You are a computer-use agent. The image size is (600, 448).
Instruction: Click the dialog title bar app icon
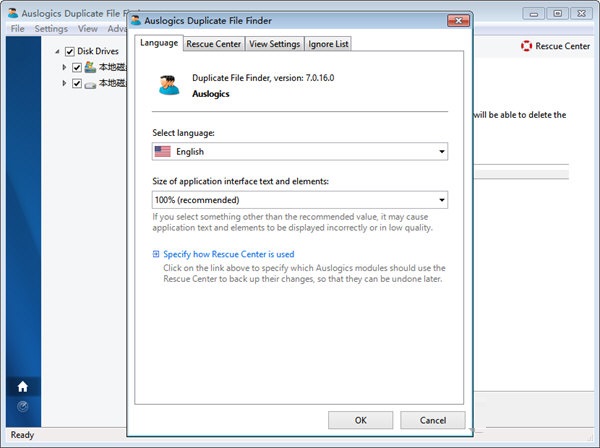coord(136,20)
